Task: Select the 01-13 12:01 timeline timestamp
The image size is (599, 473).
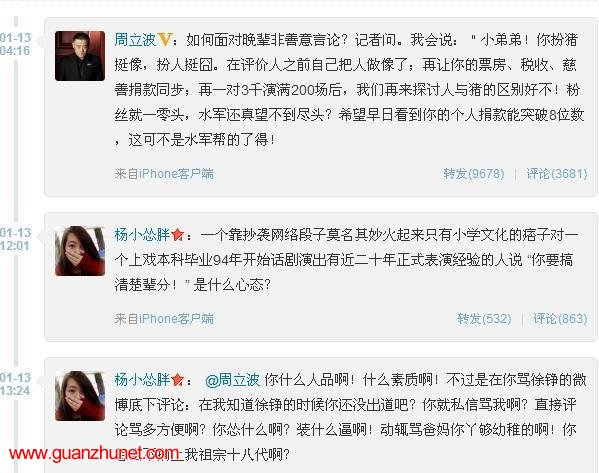Action: pyautogui.click(x=15, y=239)
